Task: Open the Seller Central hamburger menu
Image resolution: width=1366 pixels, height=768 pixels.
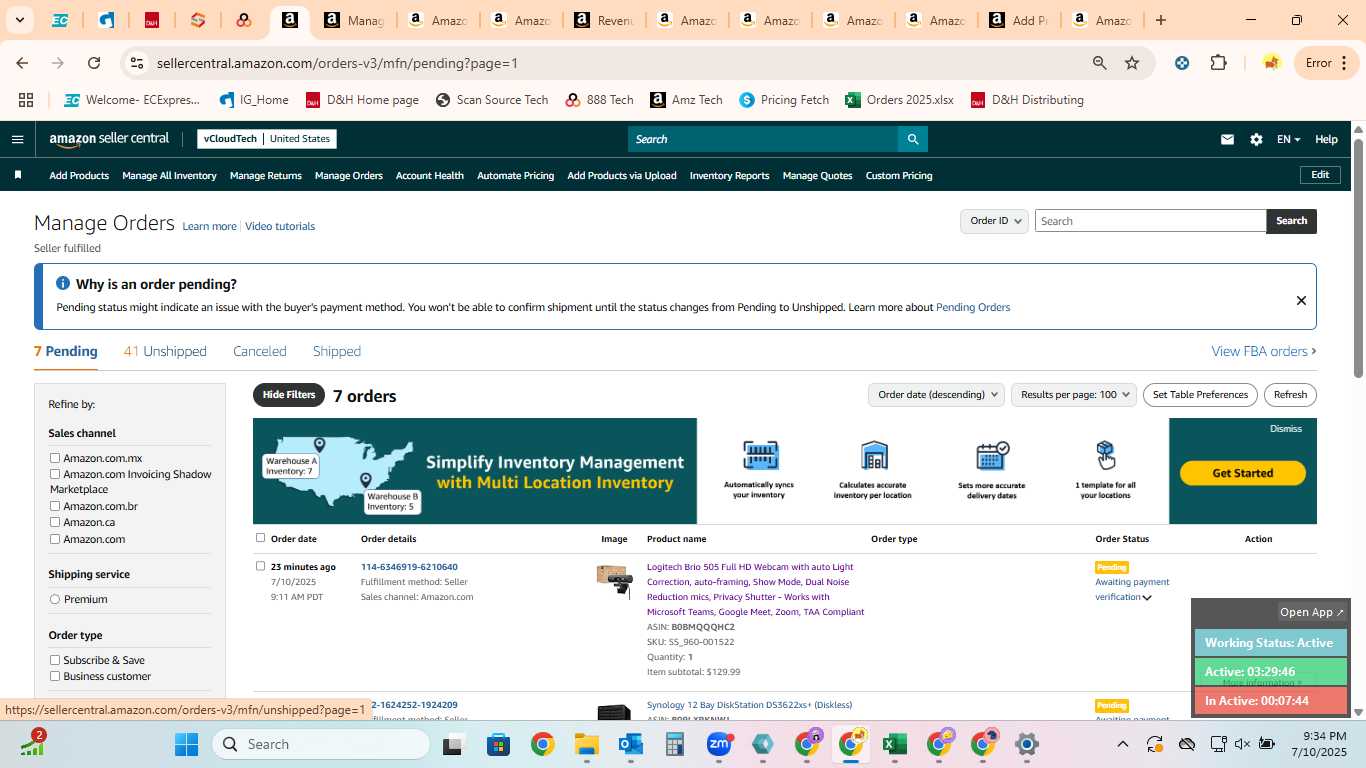Action: click(x=17, y=139)
